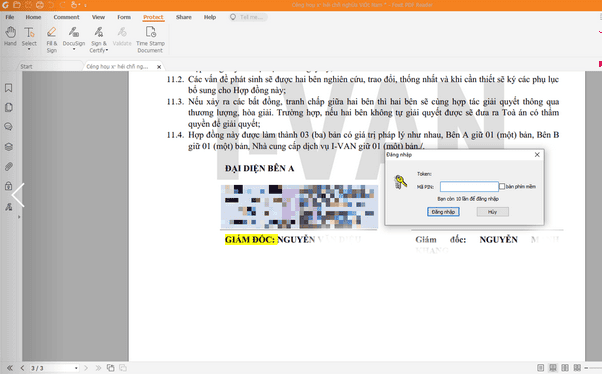
Task: Click the large previous arrow overlay
Action: click(18, 195)
